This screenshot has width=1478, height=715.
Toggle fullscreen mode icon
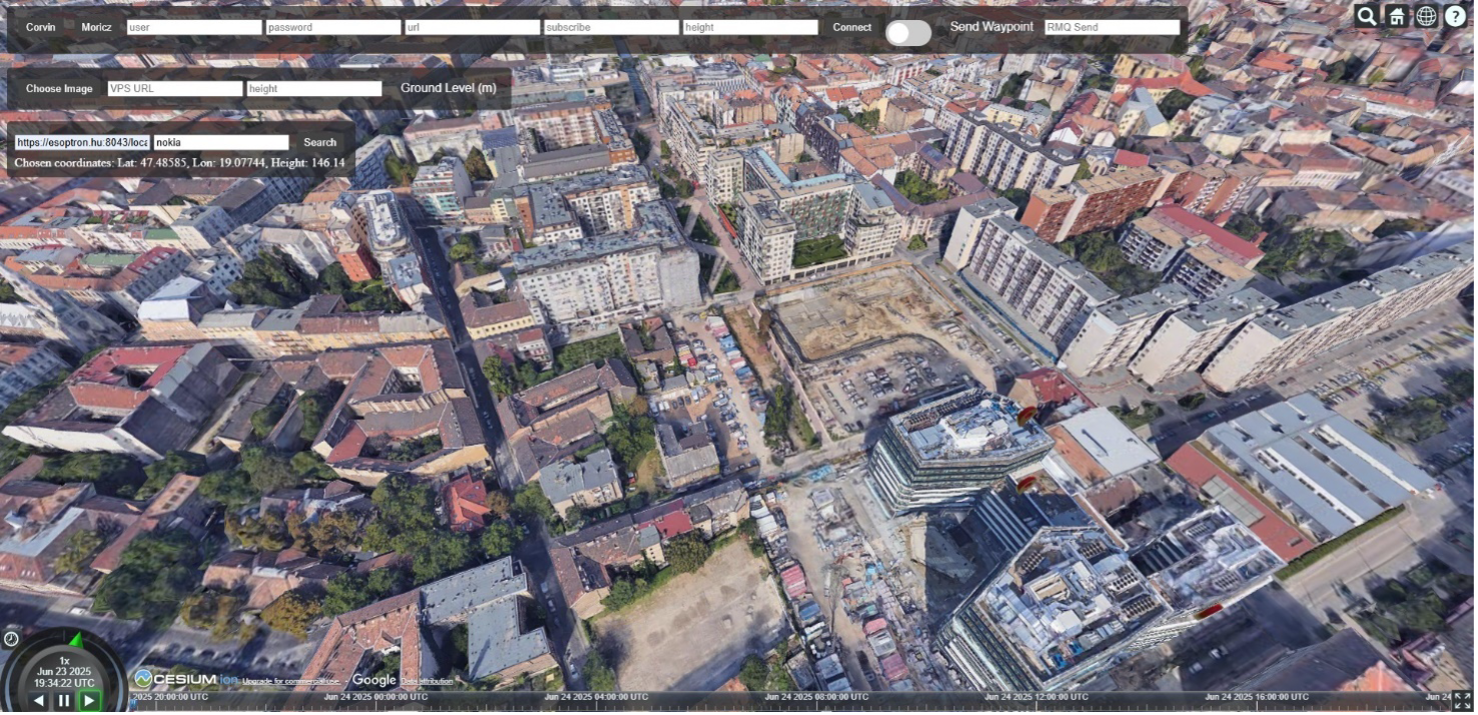pyautogui.click(x=1462, y=701)
